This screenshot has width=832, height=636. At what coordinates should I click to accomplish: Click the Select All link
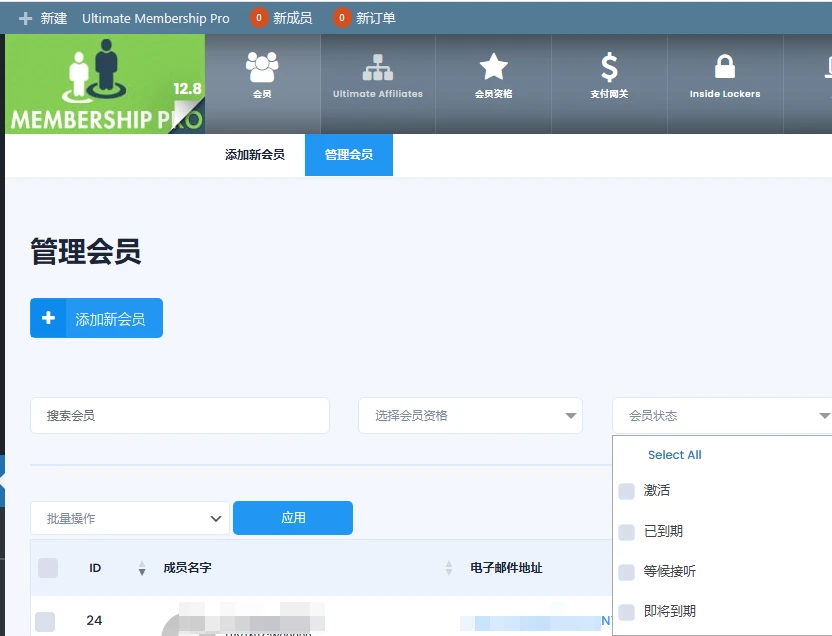[x=674, y=454]
